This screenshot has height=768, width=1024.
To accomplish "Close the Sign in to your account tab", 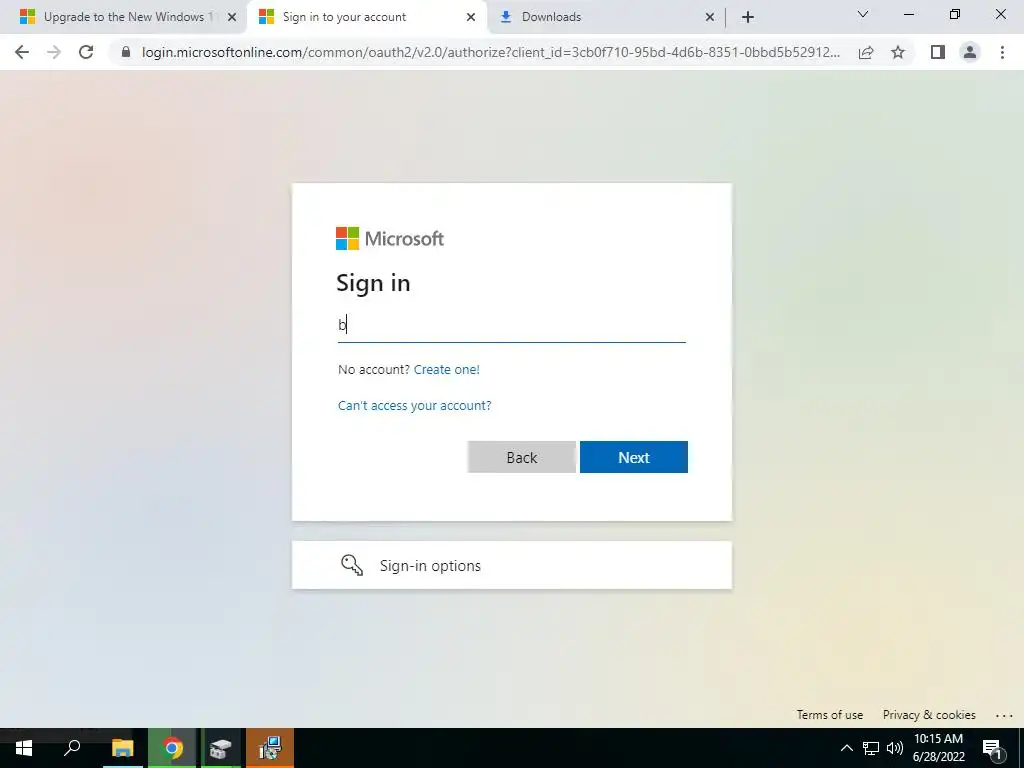I will [471, 17].
